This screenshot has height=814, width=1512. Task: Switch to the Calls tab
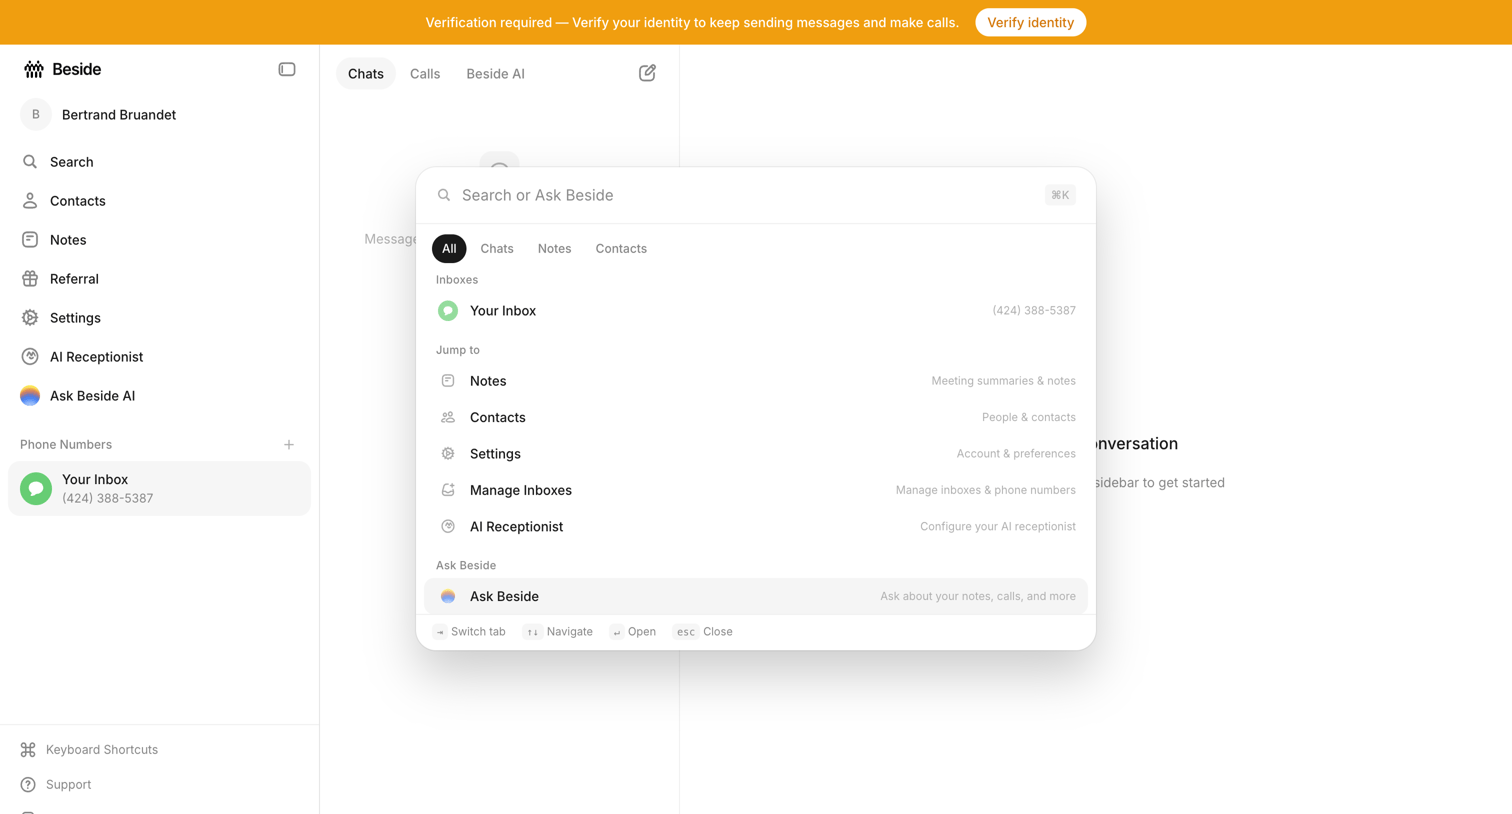(x=425, y=74)
